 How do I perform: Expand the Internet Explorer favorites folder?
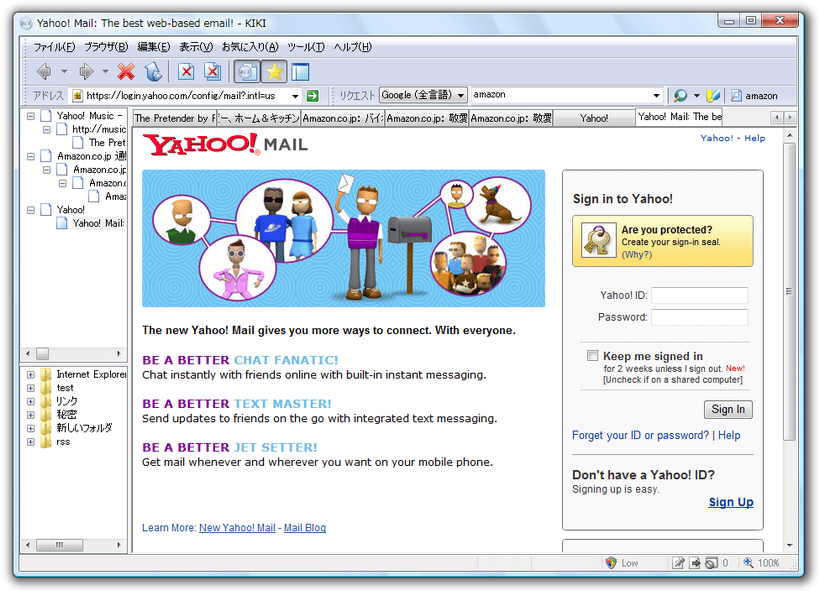click(x=31, y=374)
